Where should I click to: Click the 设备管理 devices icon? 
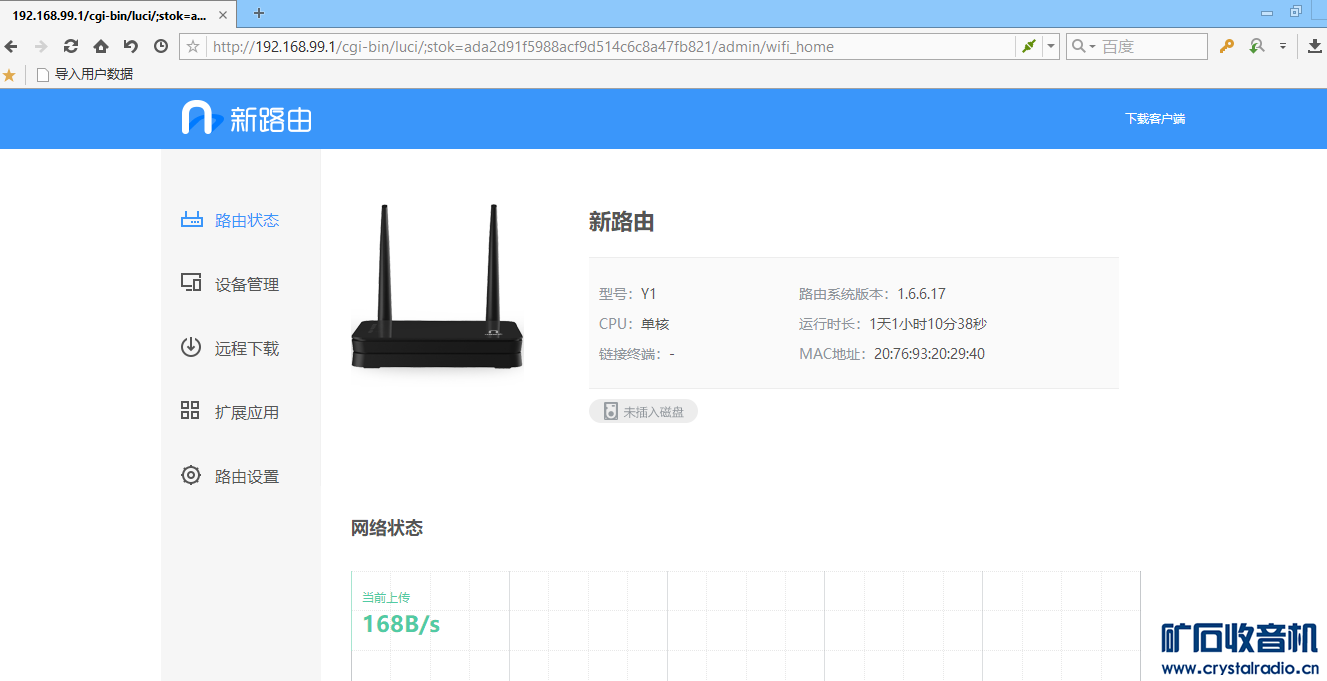tap(191, 283)
